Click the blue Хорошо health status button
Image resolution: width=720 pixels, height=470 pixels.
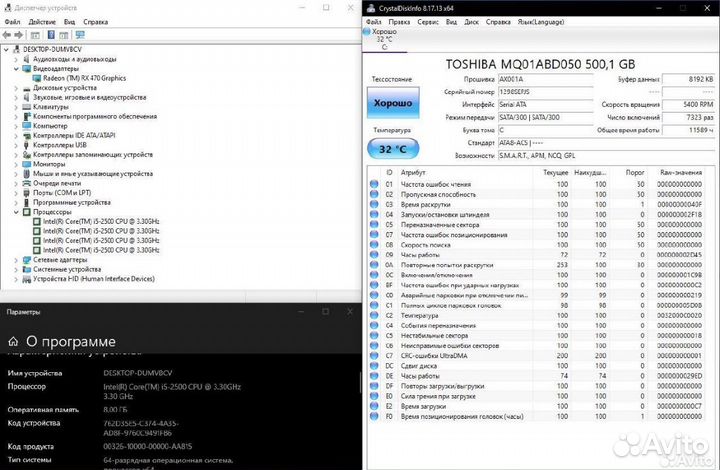393,103
